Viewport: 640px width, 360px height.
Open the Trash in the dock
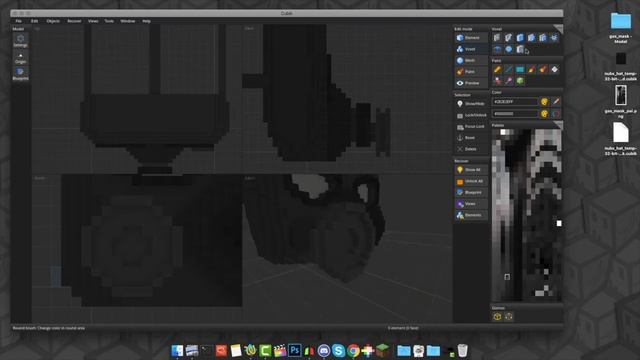point(462,351)
